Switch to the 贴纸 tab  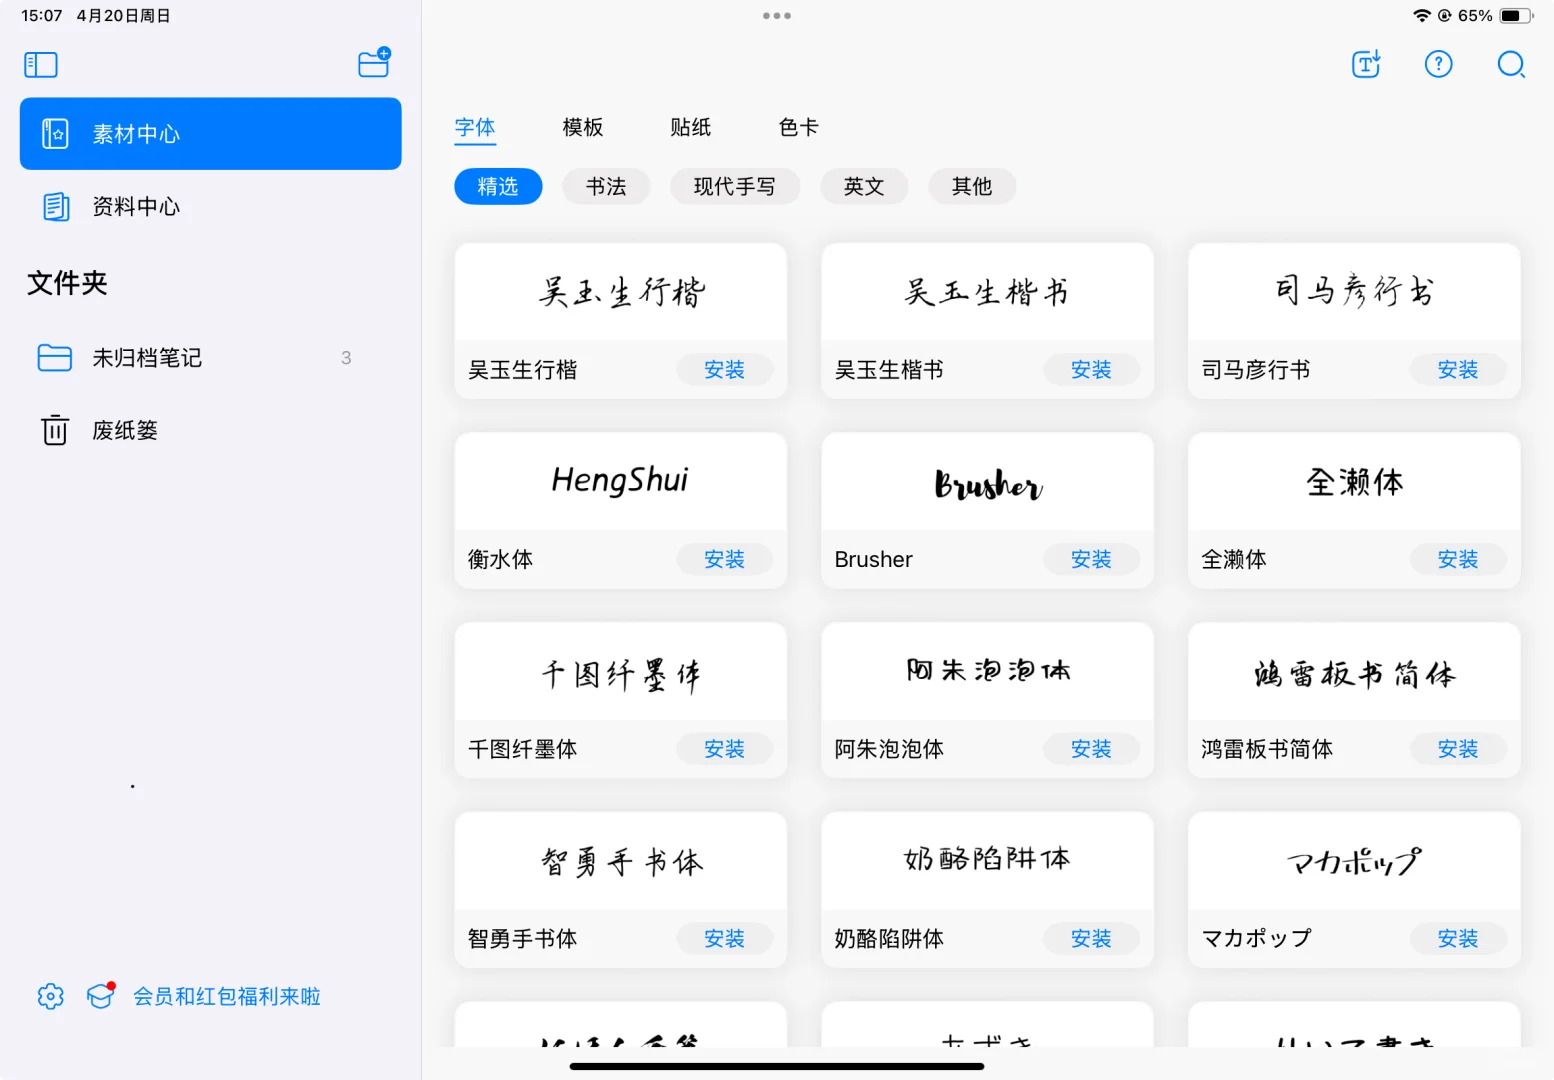(691, 127)
